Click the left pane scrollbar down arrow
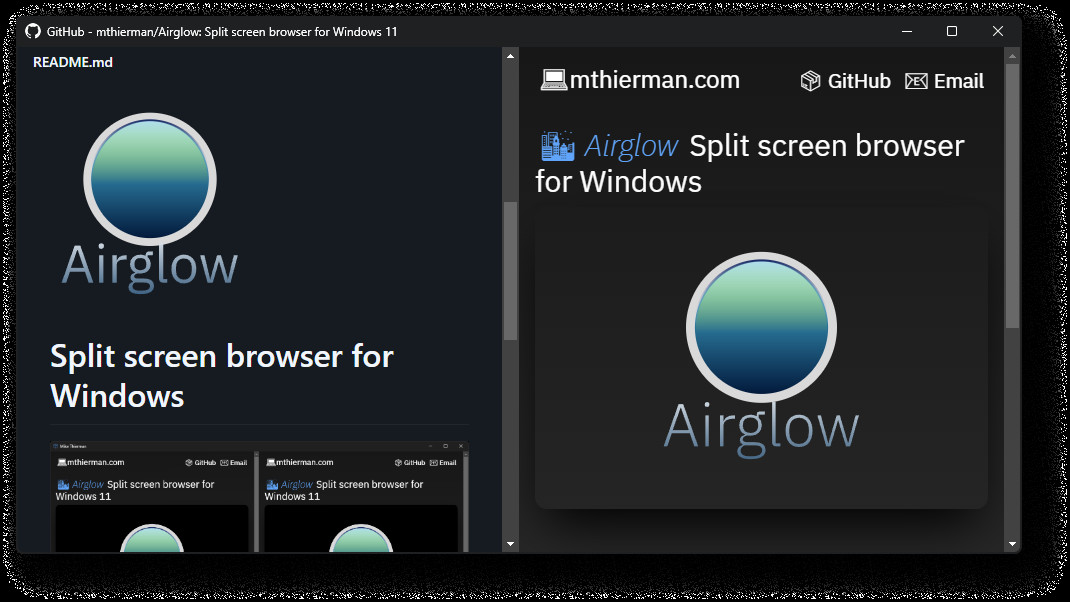The height and width of the screenshot is (602, 1070). [x=510, y=544]
